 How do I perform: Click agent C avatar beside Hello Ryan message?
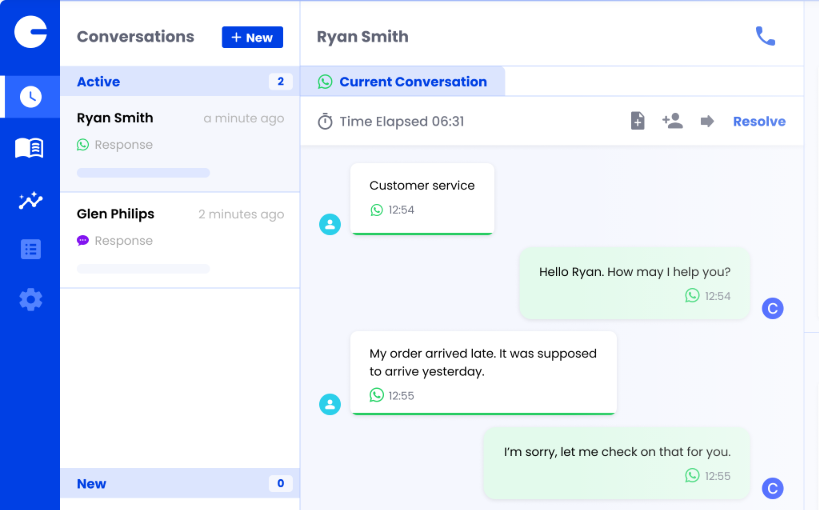click(772, 308)
